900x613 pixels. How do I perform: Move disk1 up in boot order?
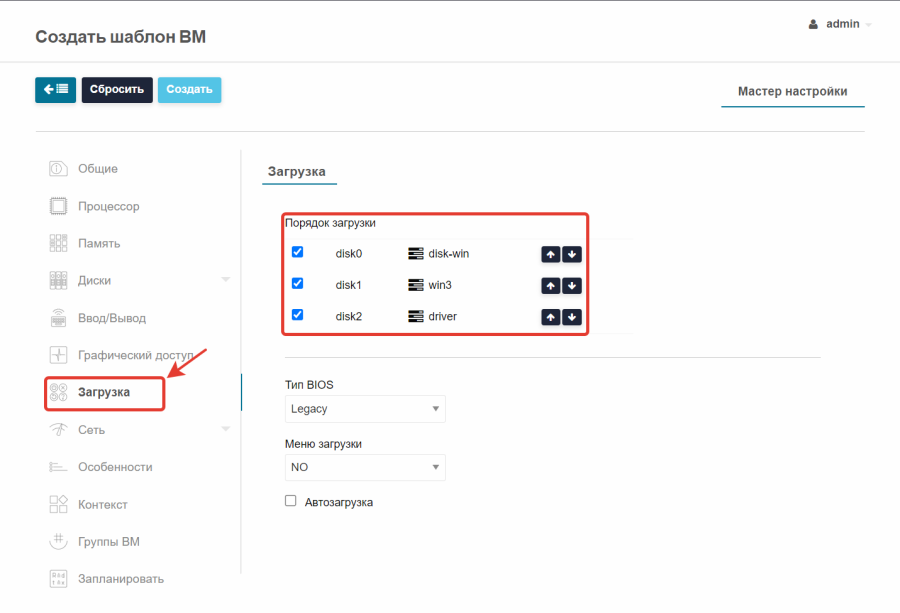(550, 286)
